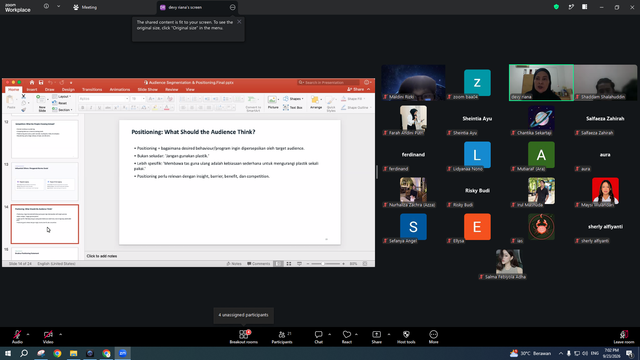Select slide 12 thumbnail

pos(45,139)
